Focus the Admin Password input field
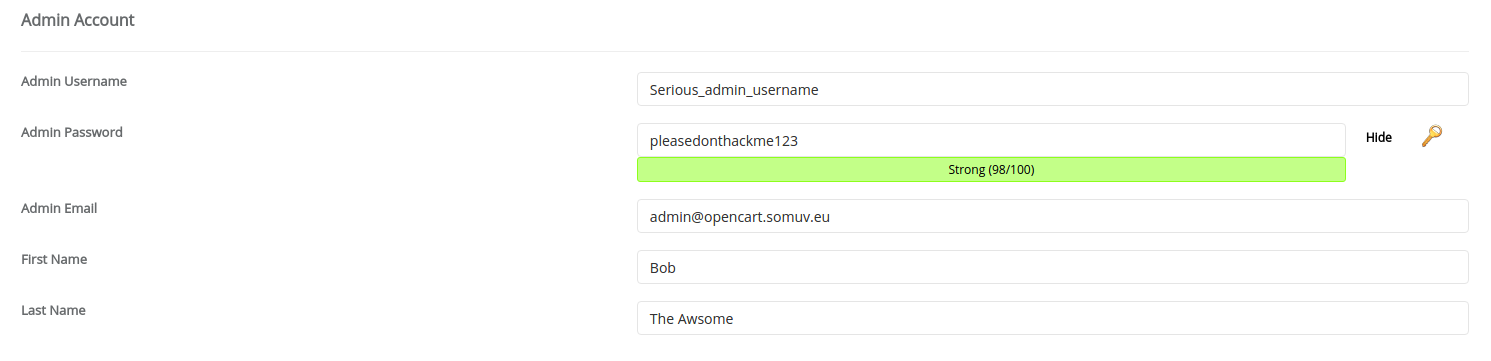The width and height of the screenshot is (1491, 361). click(x=991, y=140)
